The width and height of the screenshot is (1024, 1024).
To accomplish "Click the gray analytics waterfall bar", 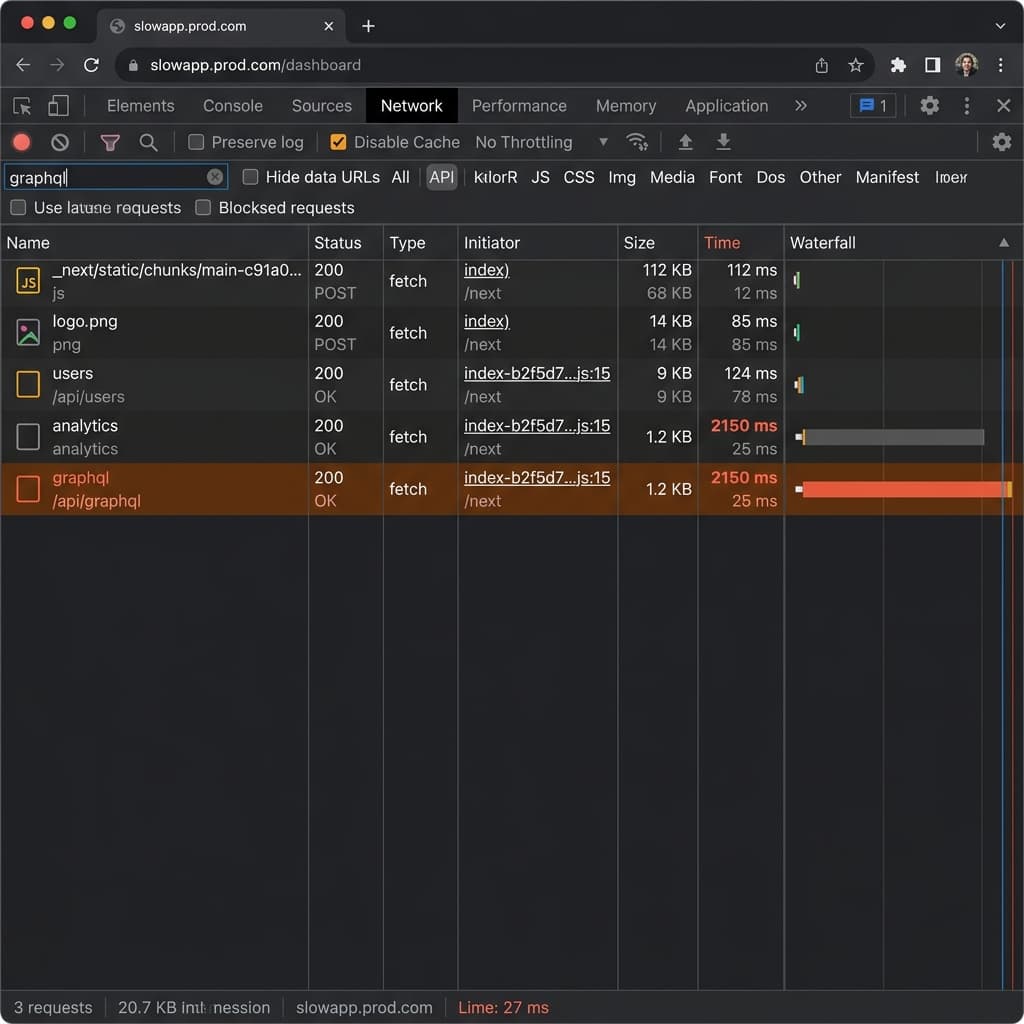I will pyautogui.click(x=893, y=437).
